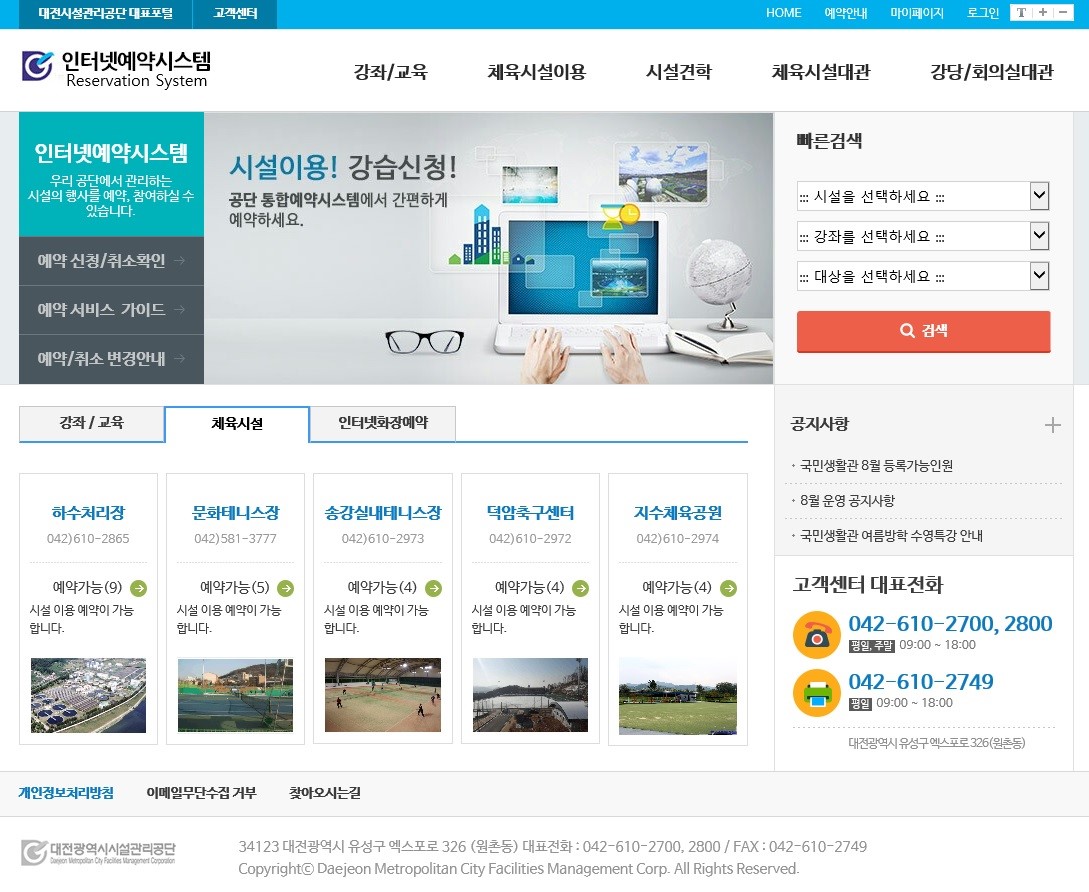
Task: Click green arrow beside 하수처리장 예약가능(9)
Action: (138, 588)
